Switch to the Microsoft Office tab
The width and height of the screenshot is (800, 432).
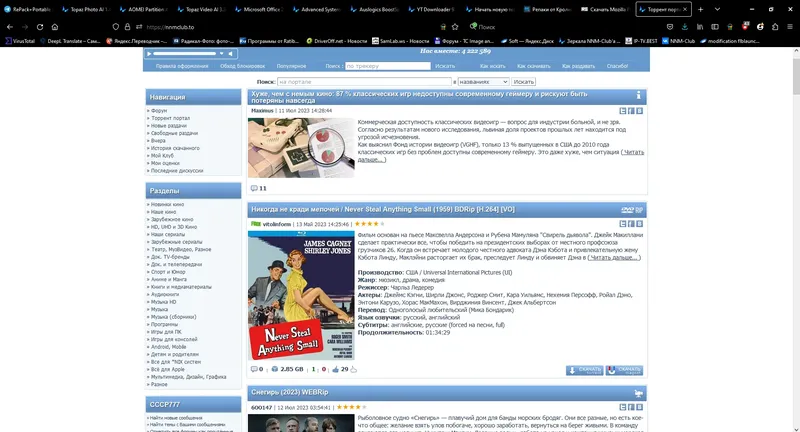[260, 9]
